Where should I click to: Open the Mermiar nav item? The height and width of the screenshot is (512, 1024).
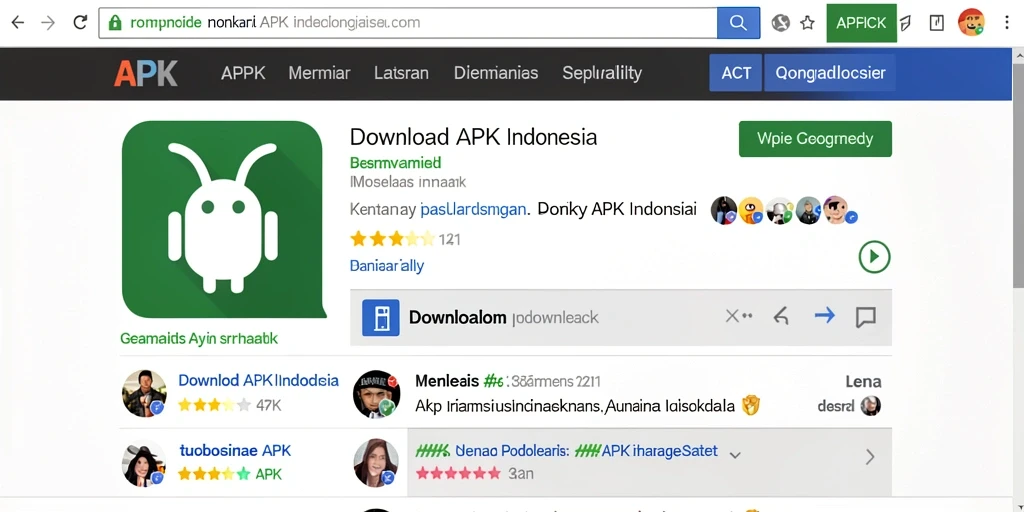[319, 73]
